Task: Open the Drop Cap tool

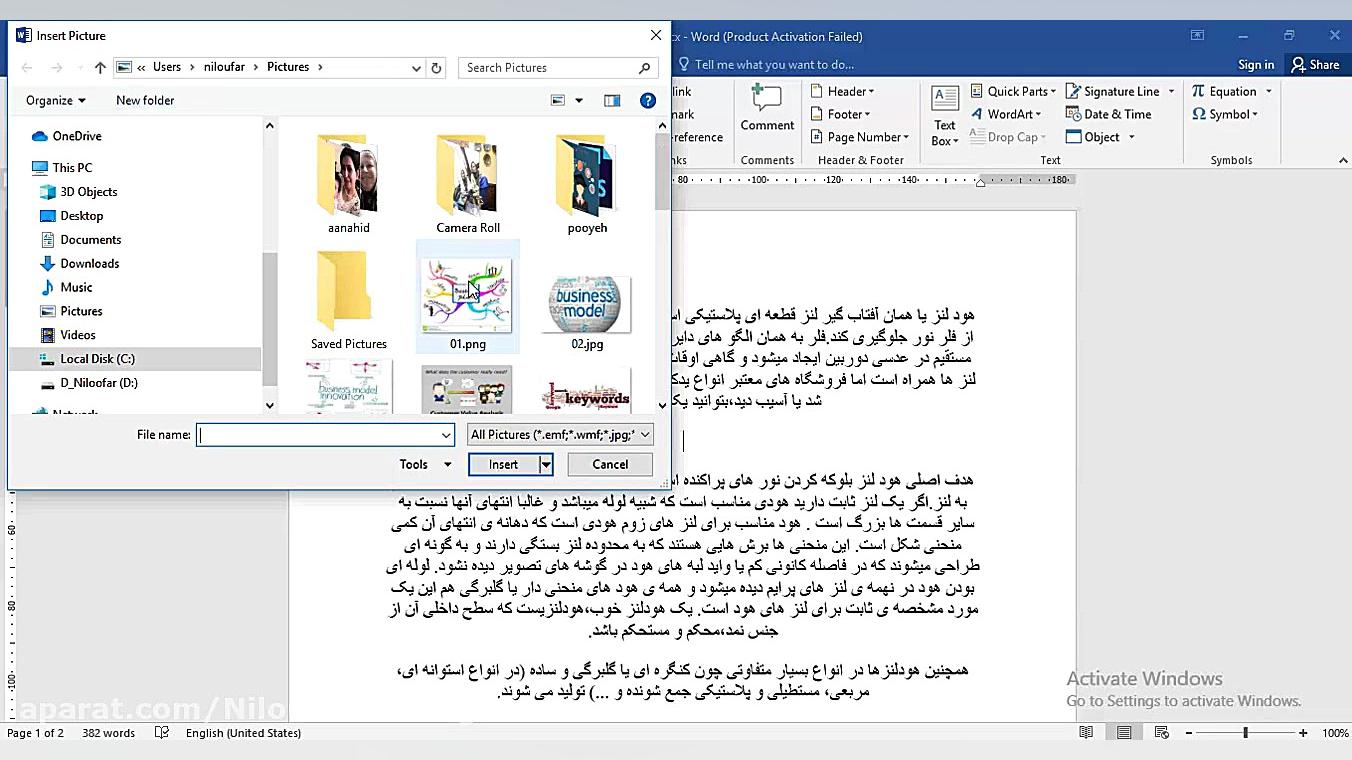Action: point(1007,137)
